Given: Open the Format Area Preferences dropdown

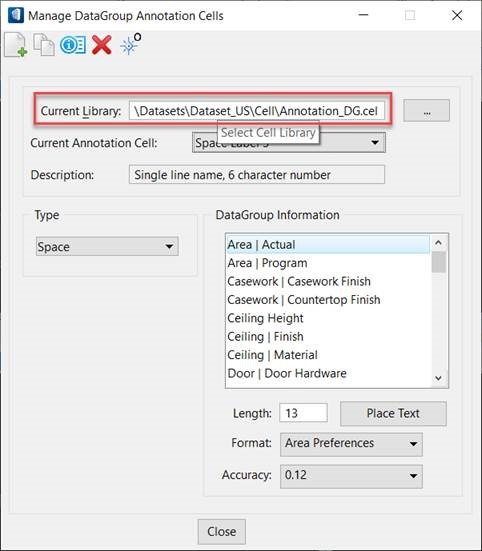Looking at the screenshot, I should coord(351,444).
